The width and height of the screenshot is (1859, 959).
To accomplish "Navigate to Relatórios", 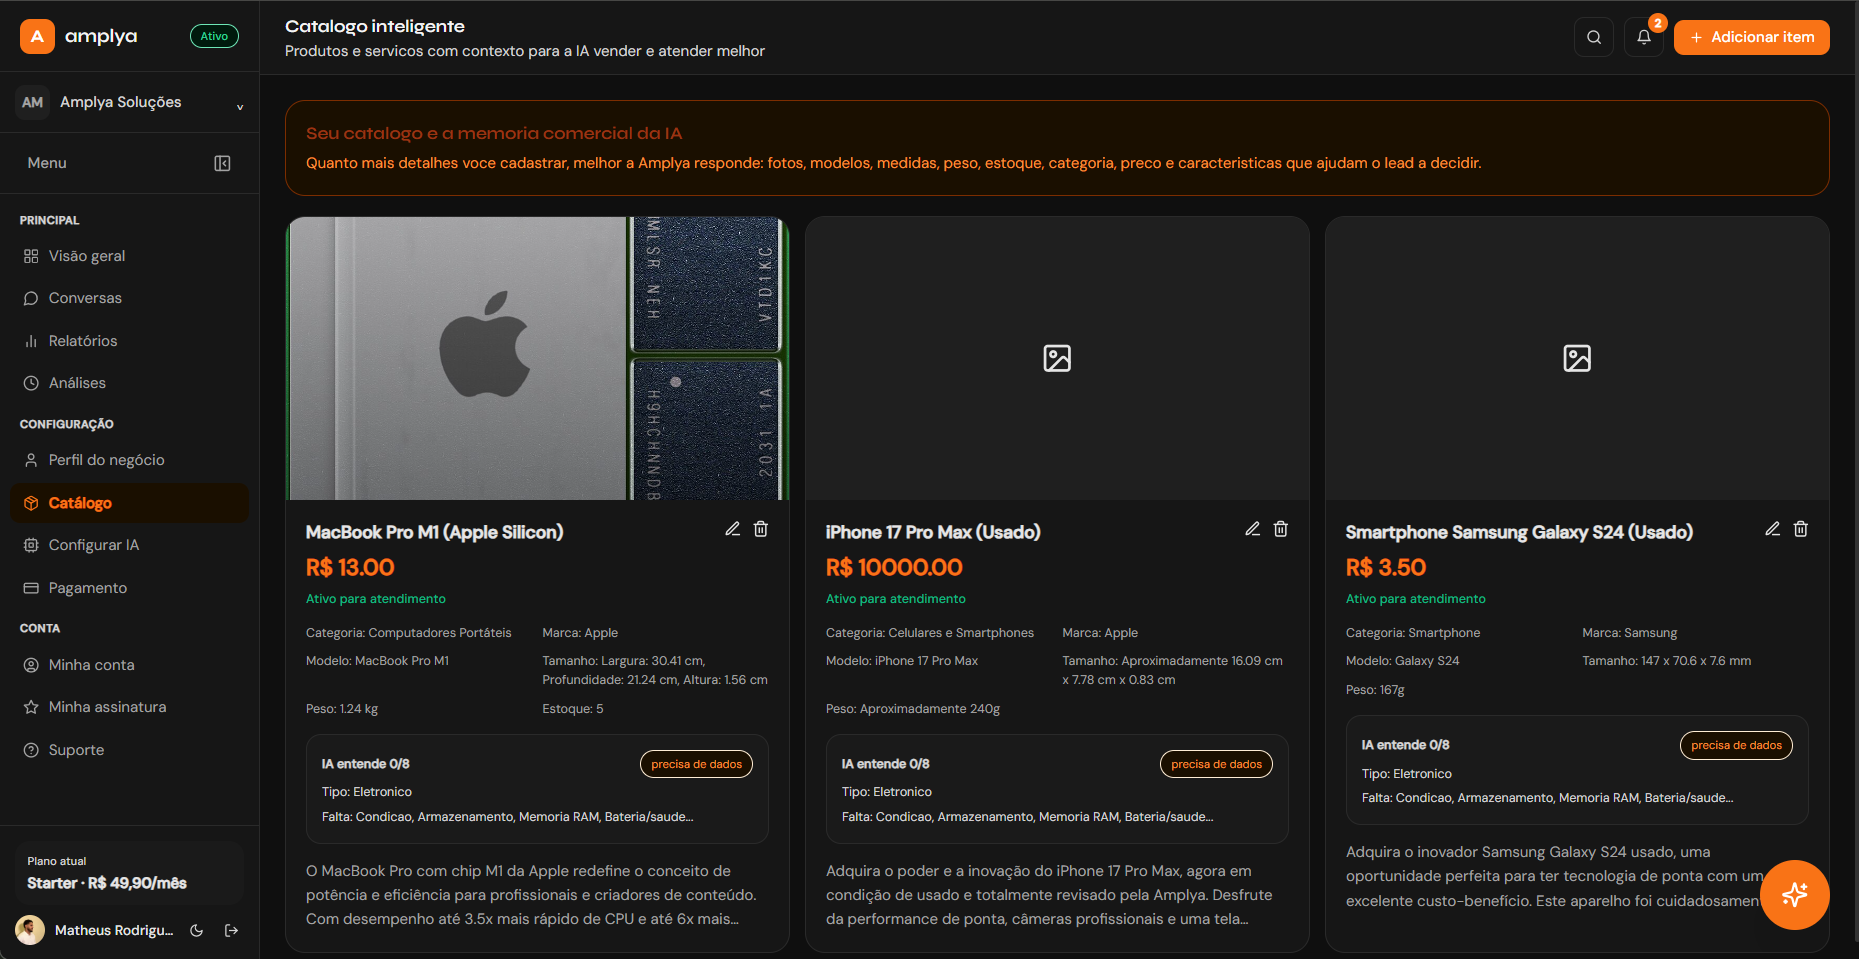I will click(129, 341).
